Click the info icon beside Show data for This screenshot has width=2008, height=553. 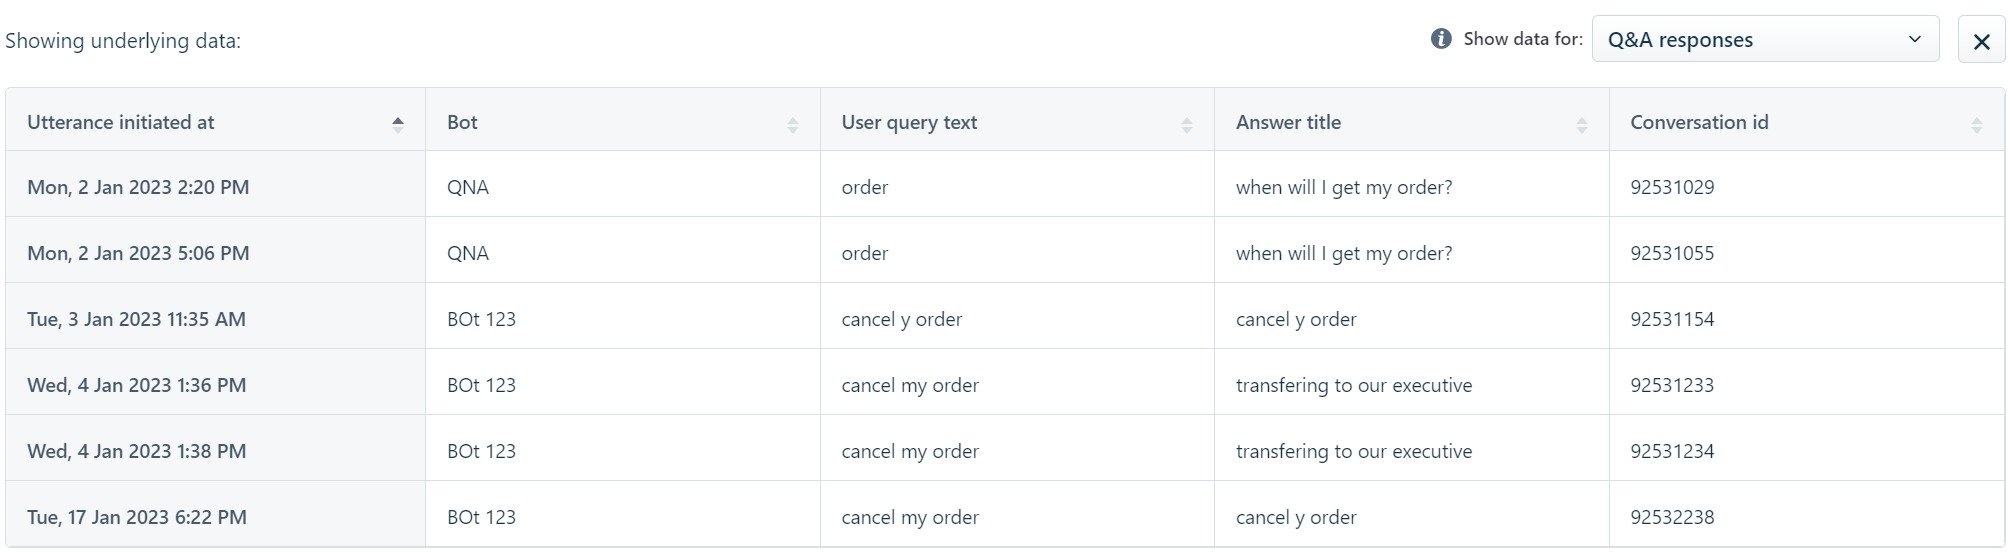(1441, 39)
